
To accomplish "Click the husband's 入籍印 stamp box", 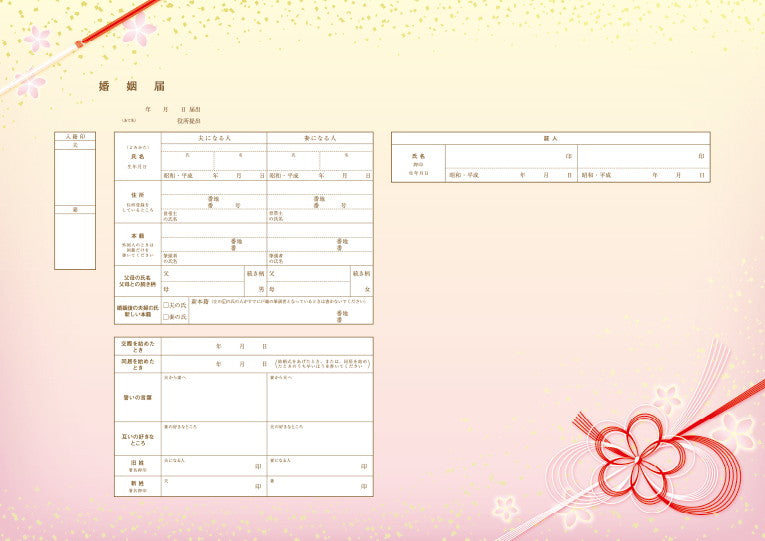I will point(75,176).
